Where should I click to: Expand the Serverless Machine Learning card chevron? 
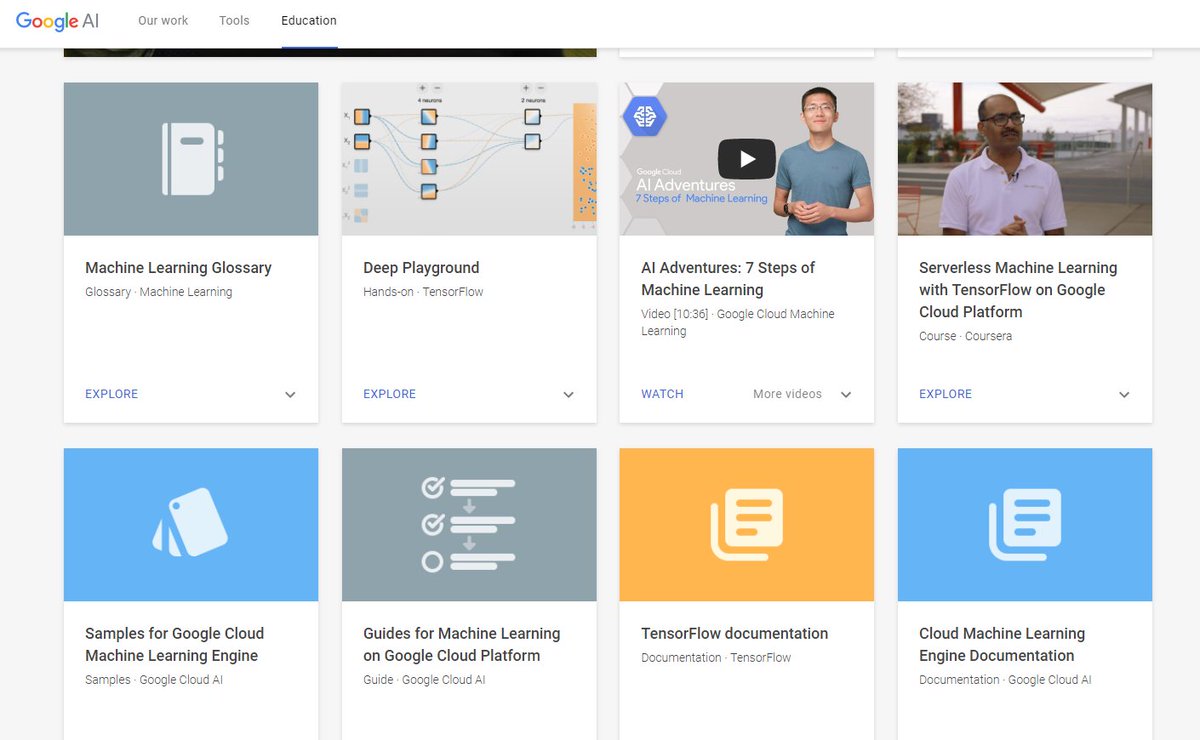click(x=1124, y=395)
